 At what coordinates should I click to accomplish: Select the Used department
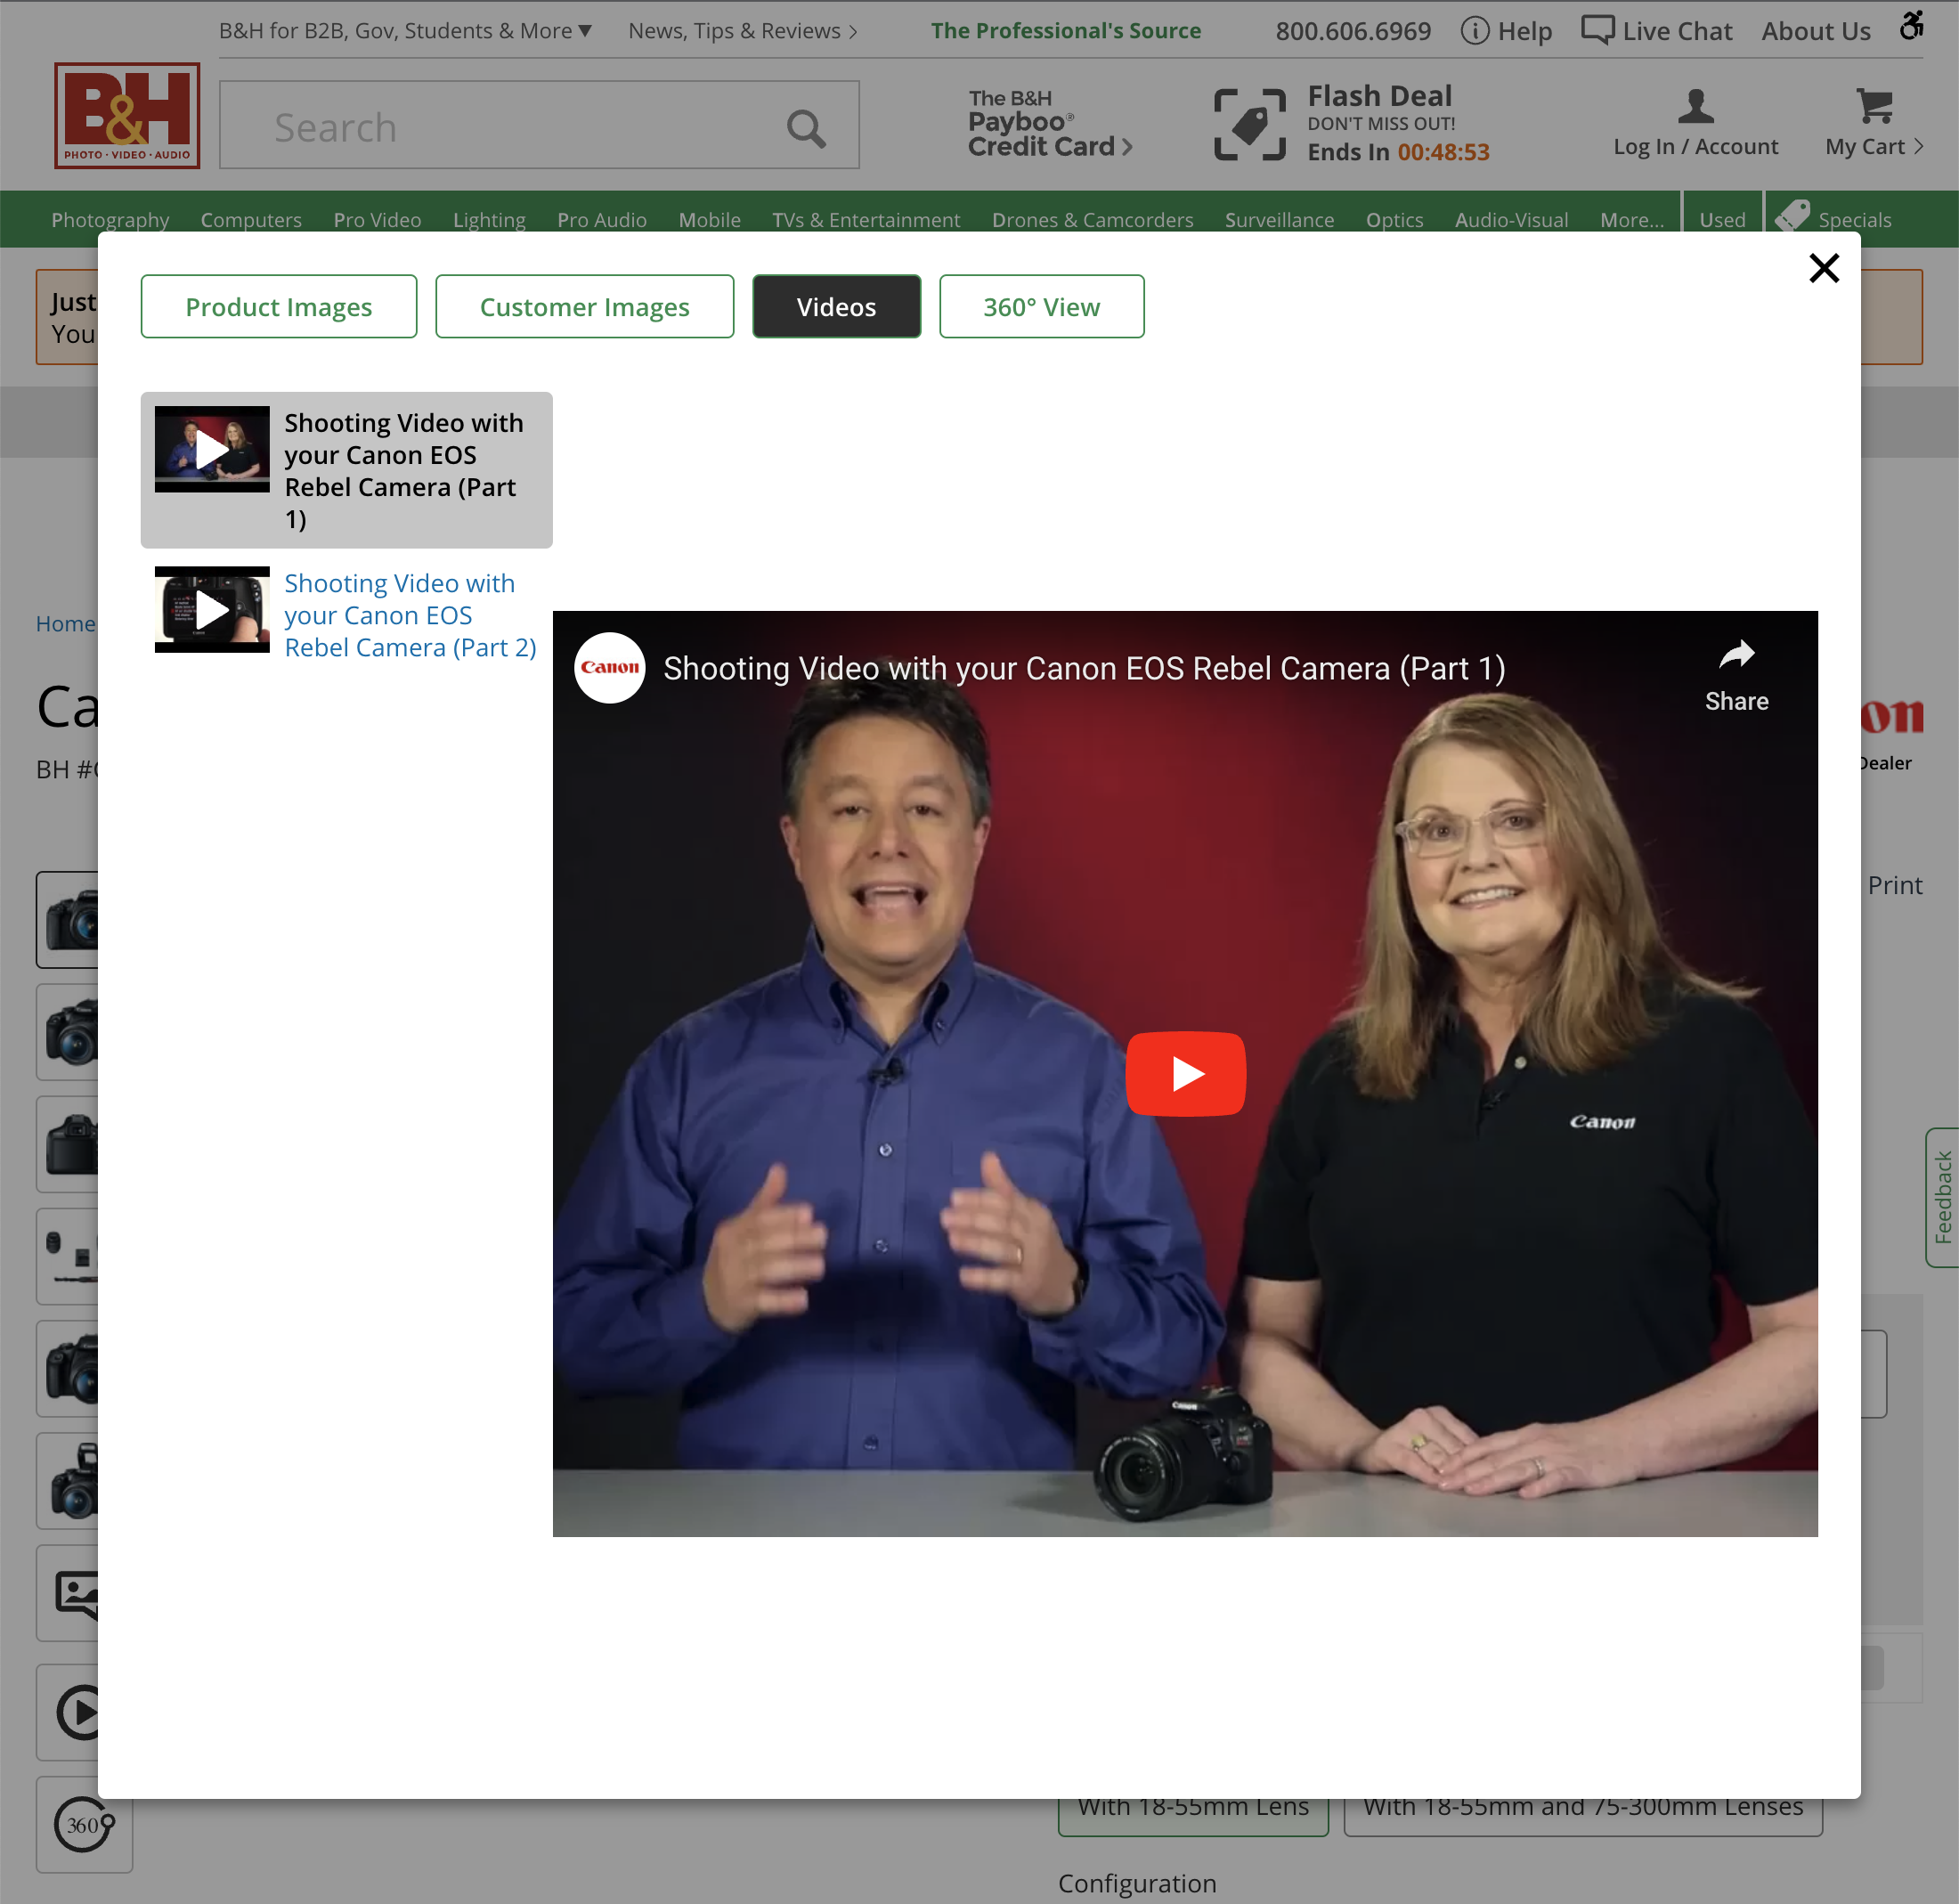(x=1722, y=219)
